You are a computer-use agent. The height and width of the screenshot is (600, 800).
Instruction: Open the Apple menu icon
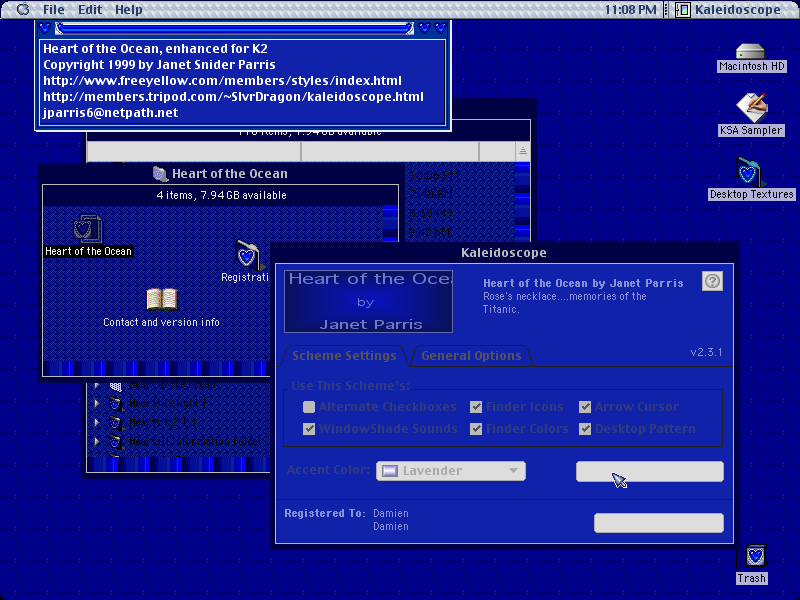point(23,9)
